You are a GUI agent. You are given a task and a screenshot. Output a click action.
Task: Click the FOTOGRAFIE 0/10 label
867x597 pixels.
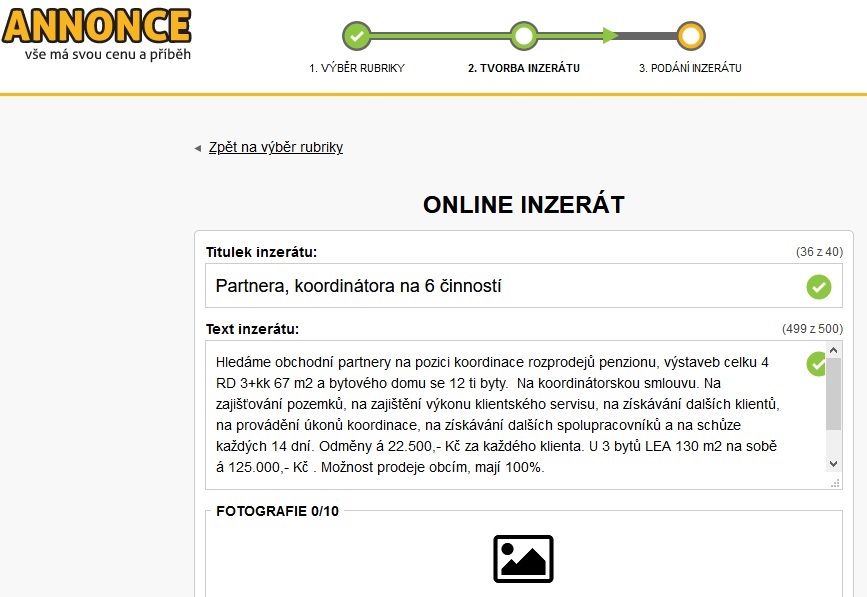point(277,511)
